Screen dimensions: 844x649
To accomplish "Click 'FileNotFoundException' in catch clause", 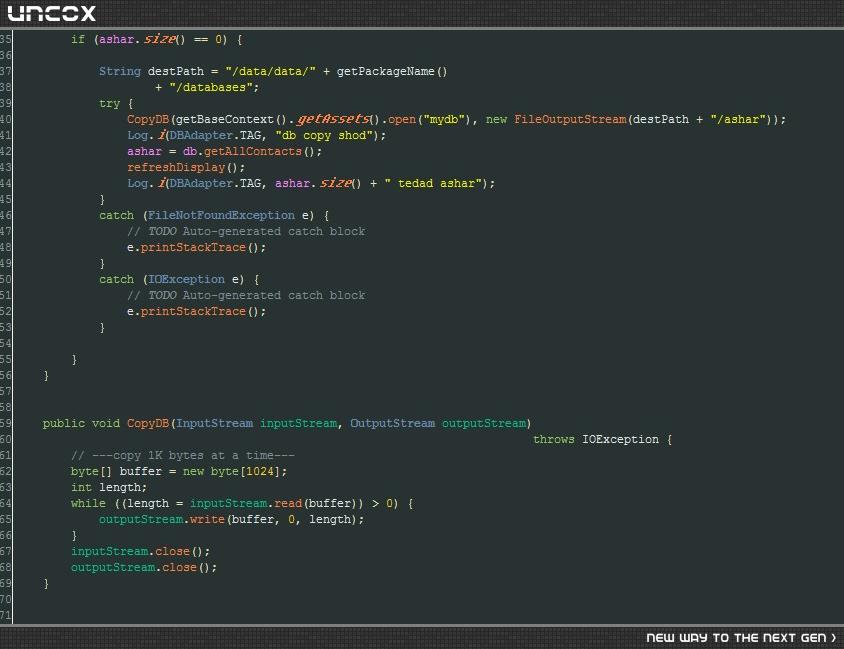I will tap(221, 215).
